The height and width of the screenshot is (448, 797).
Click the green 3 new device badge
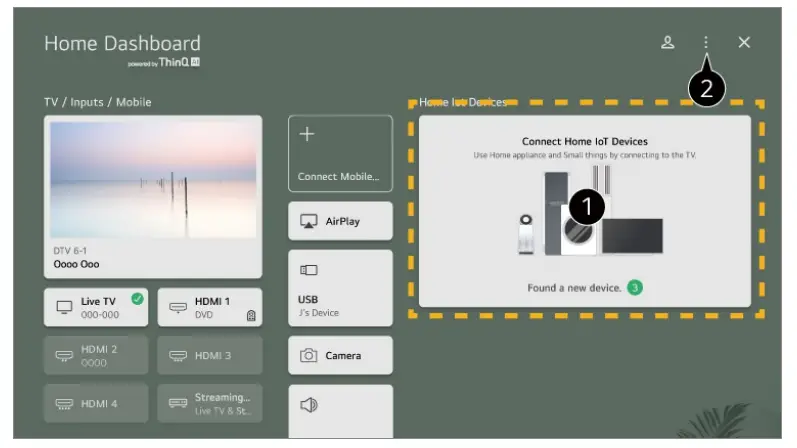(x=635, y=288)
